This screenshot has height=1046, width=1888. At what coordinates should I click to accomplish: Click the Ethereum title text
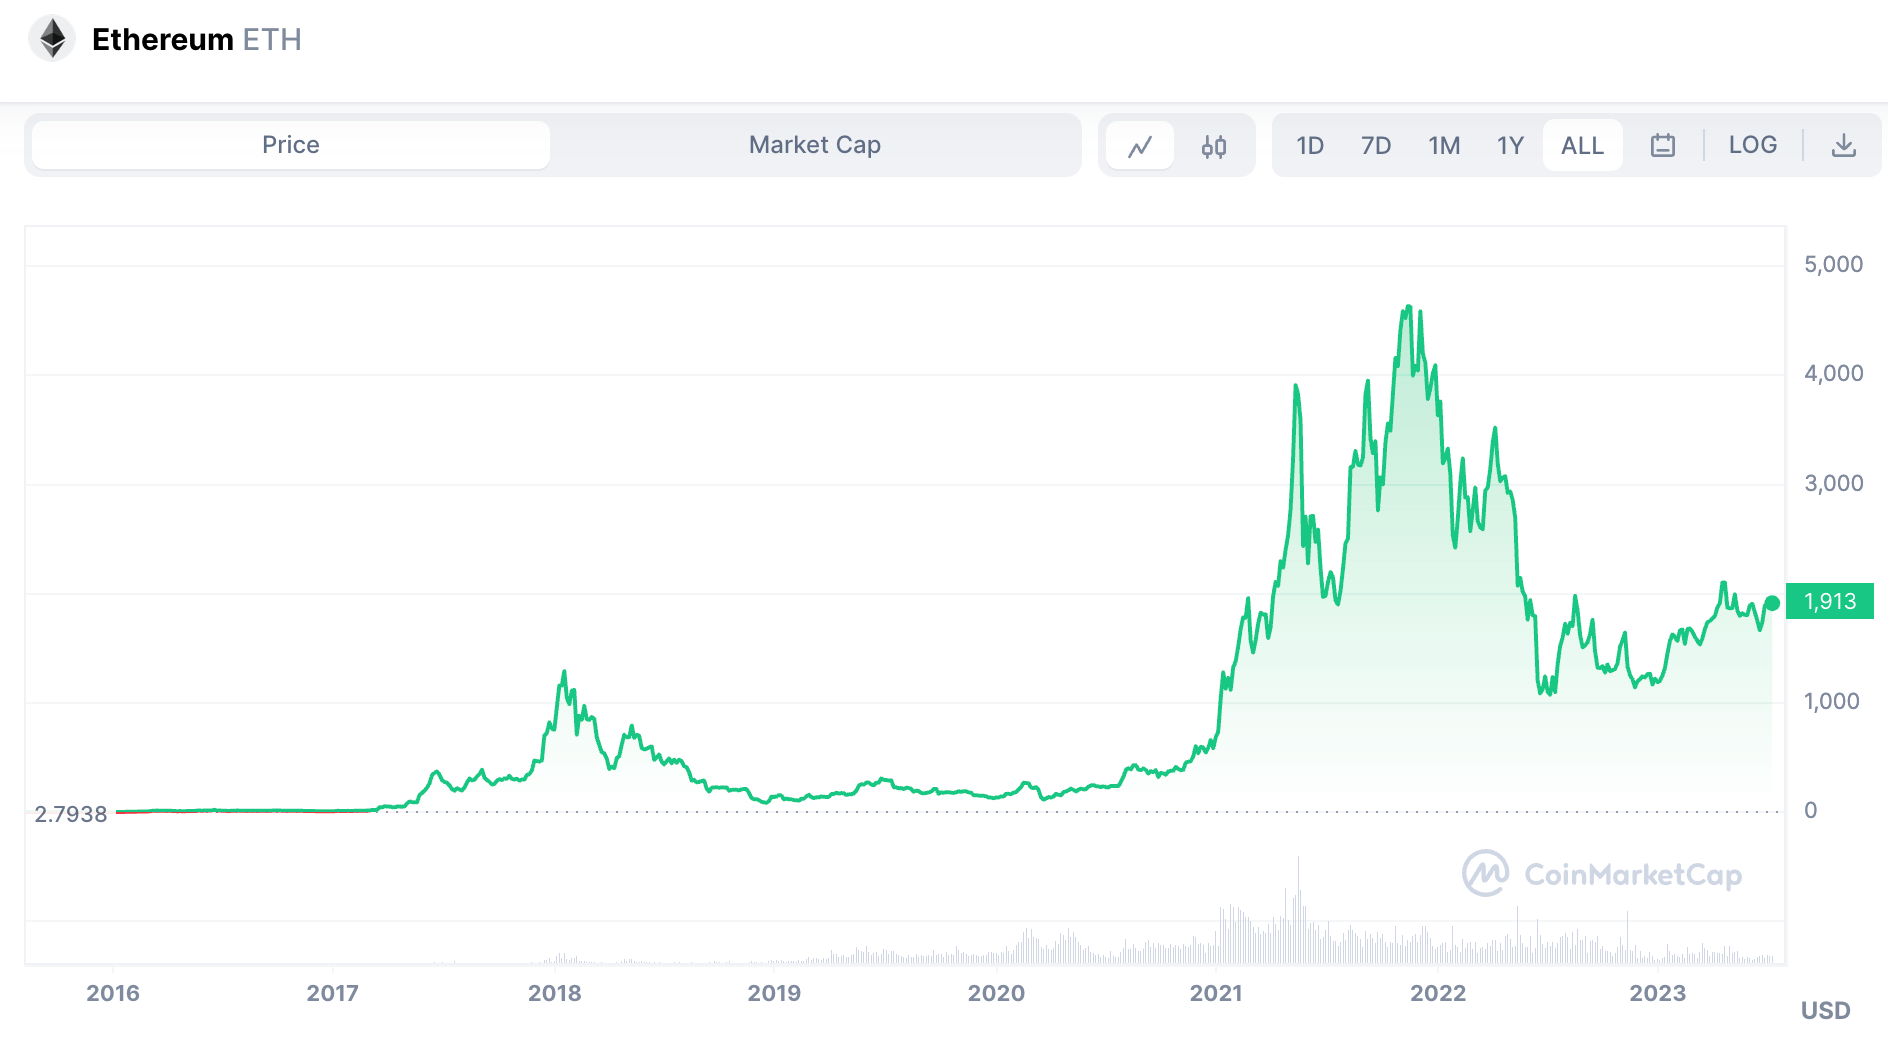coord(162,39)
